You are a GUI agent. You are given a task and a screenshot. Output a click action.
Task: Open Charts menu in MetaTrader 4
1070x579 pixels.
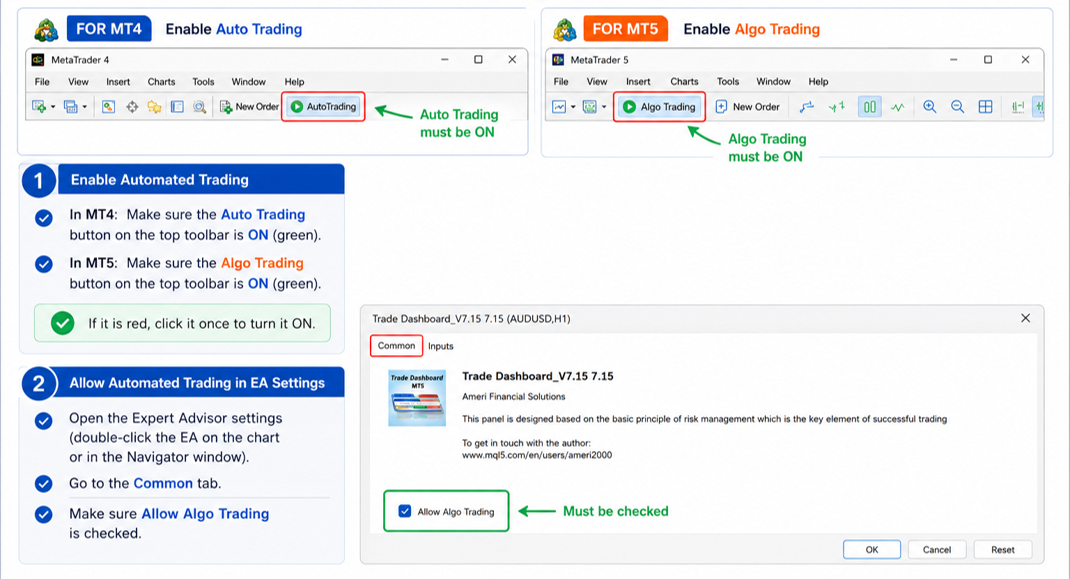162,81
